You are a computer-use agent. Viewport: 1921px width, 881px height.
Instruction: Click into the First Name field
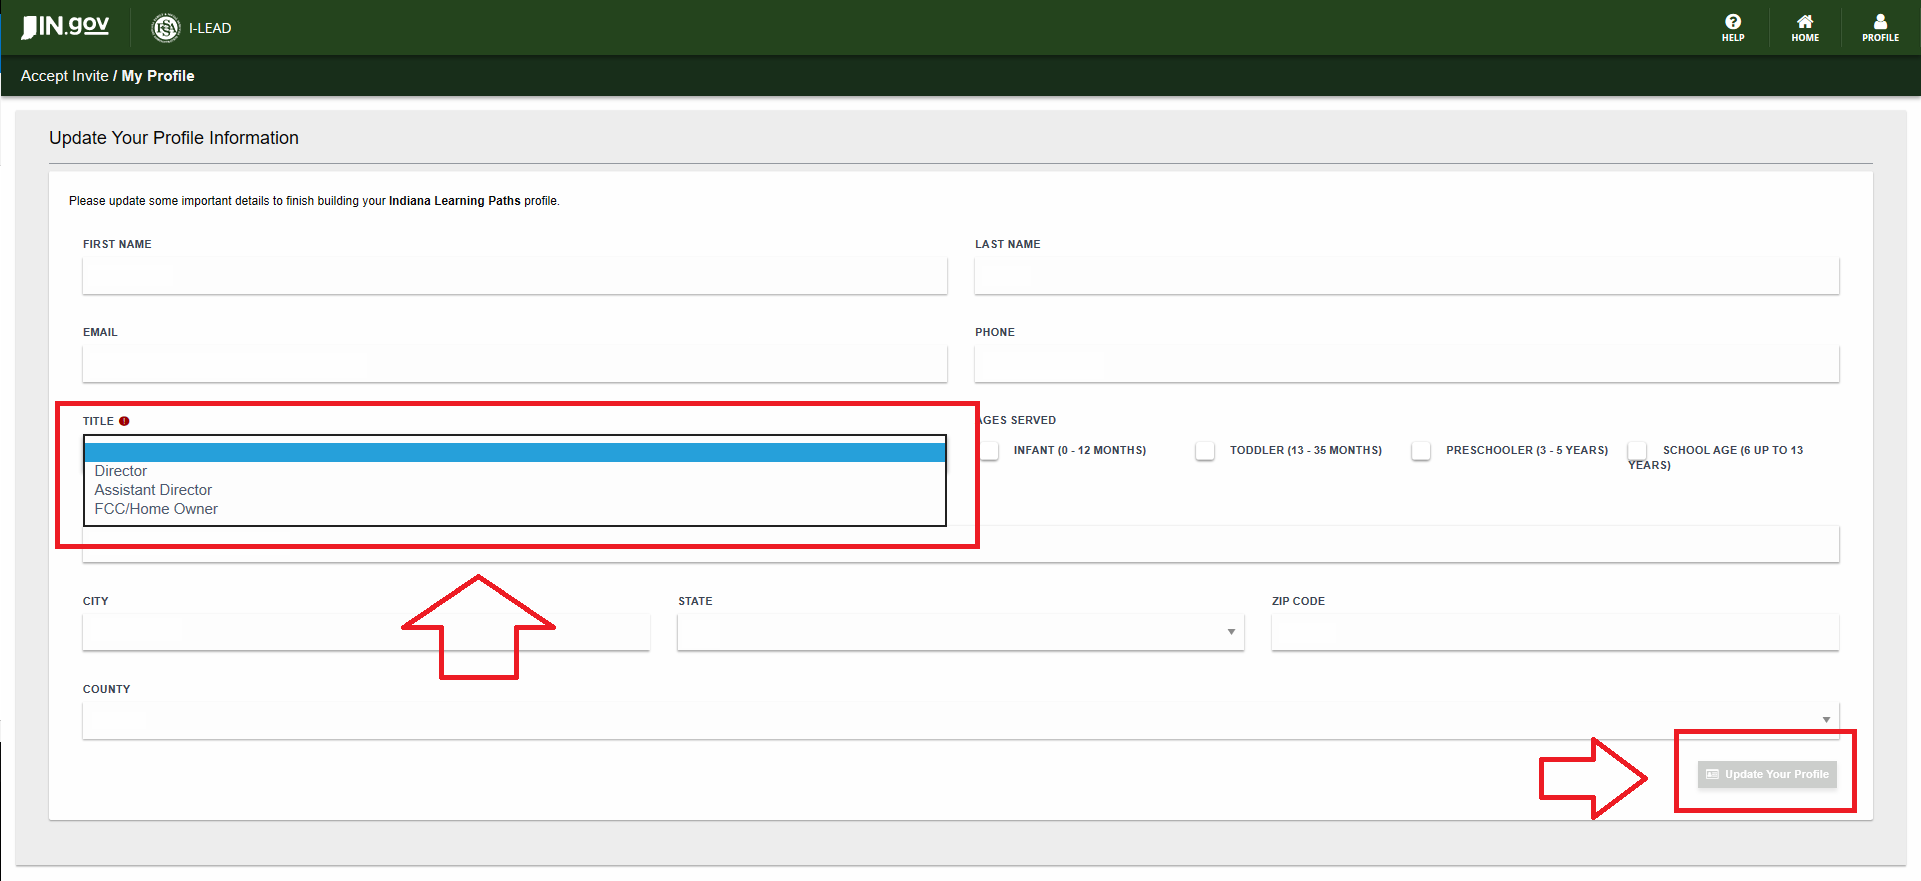515,276
